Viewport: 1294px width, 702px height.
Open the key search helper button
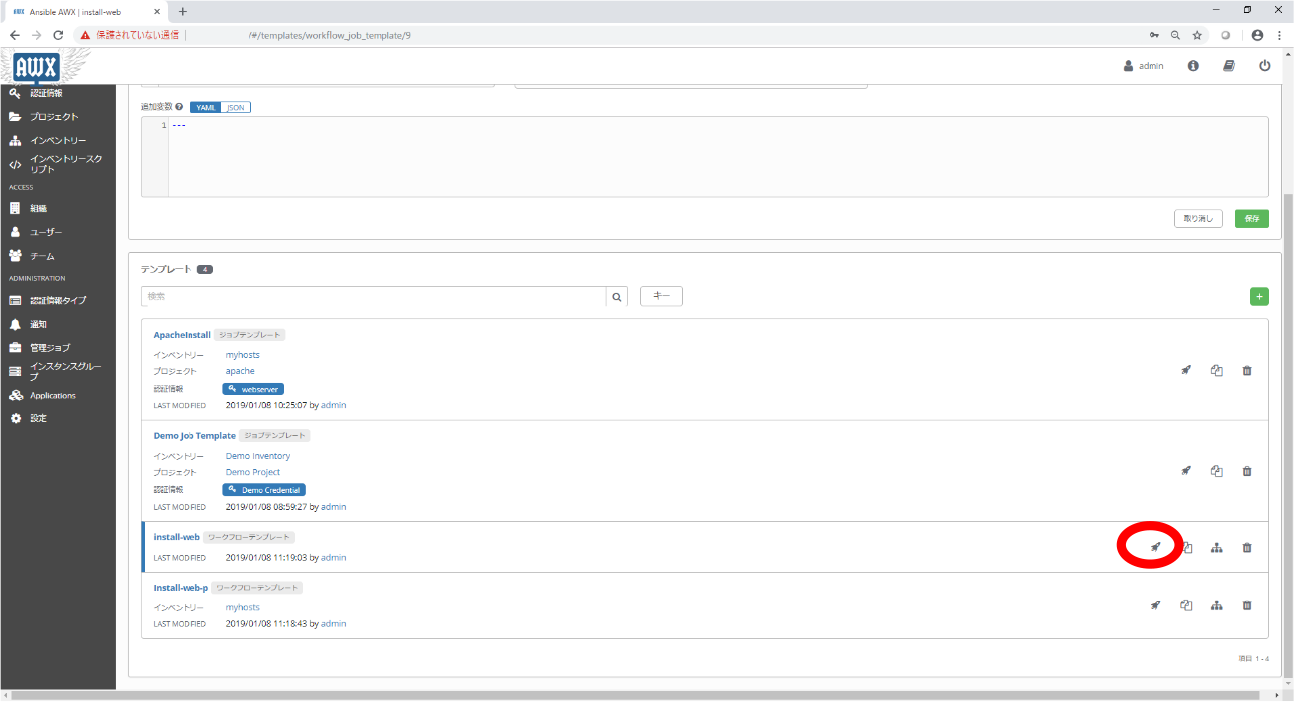(661, 296)
